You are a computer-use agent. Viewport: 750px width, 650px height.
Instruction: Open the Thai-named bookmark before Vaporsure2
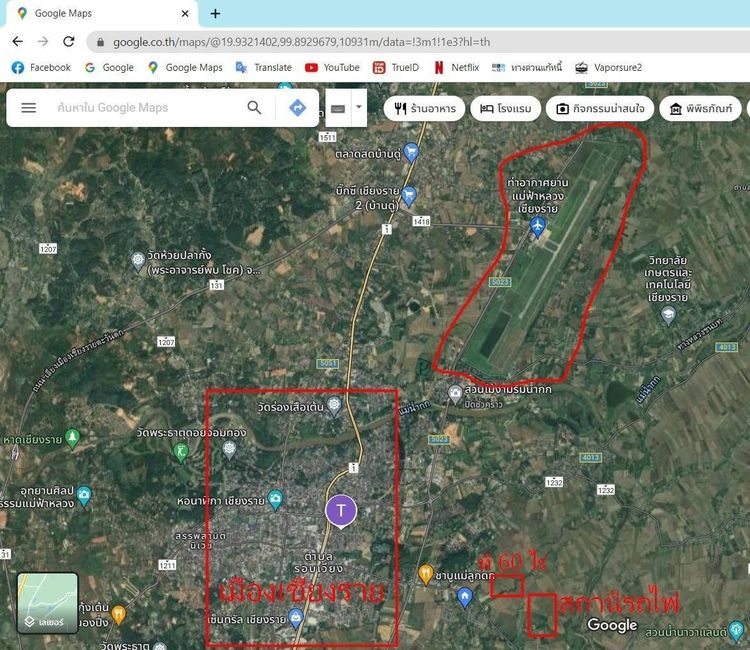[x=527, y=67]
